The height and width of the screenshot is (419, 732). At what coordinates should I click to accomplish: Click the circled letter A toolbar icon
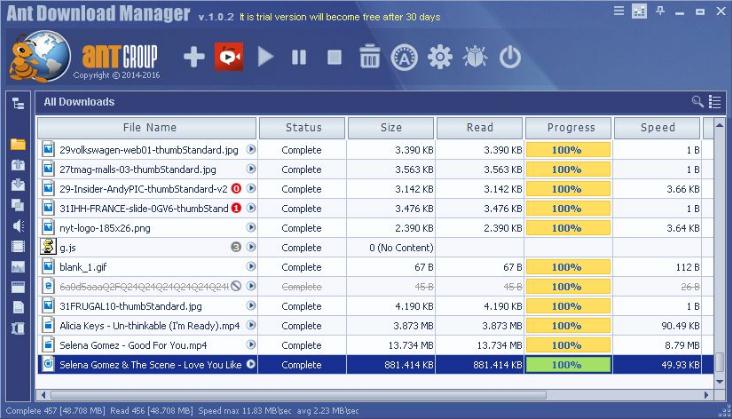404,57
